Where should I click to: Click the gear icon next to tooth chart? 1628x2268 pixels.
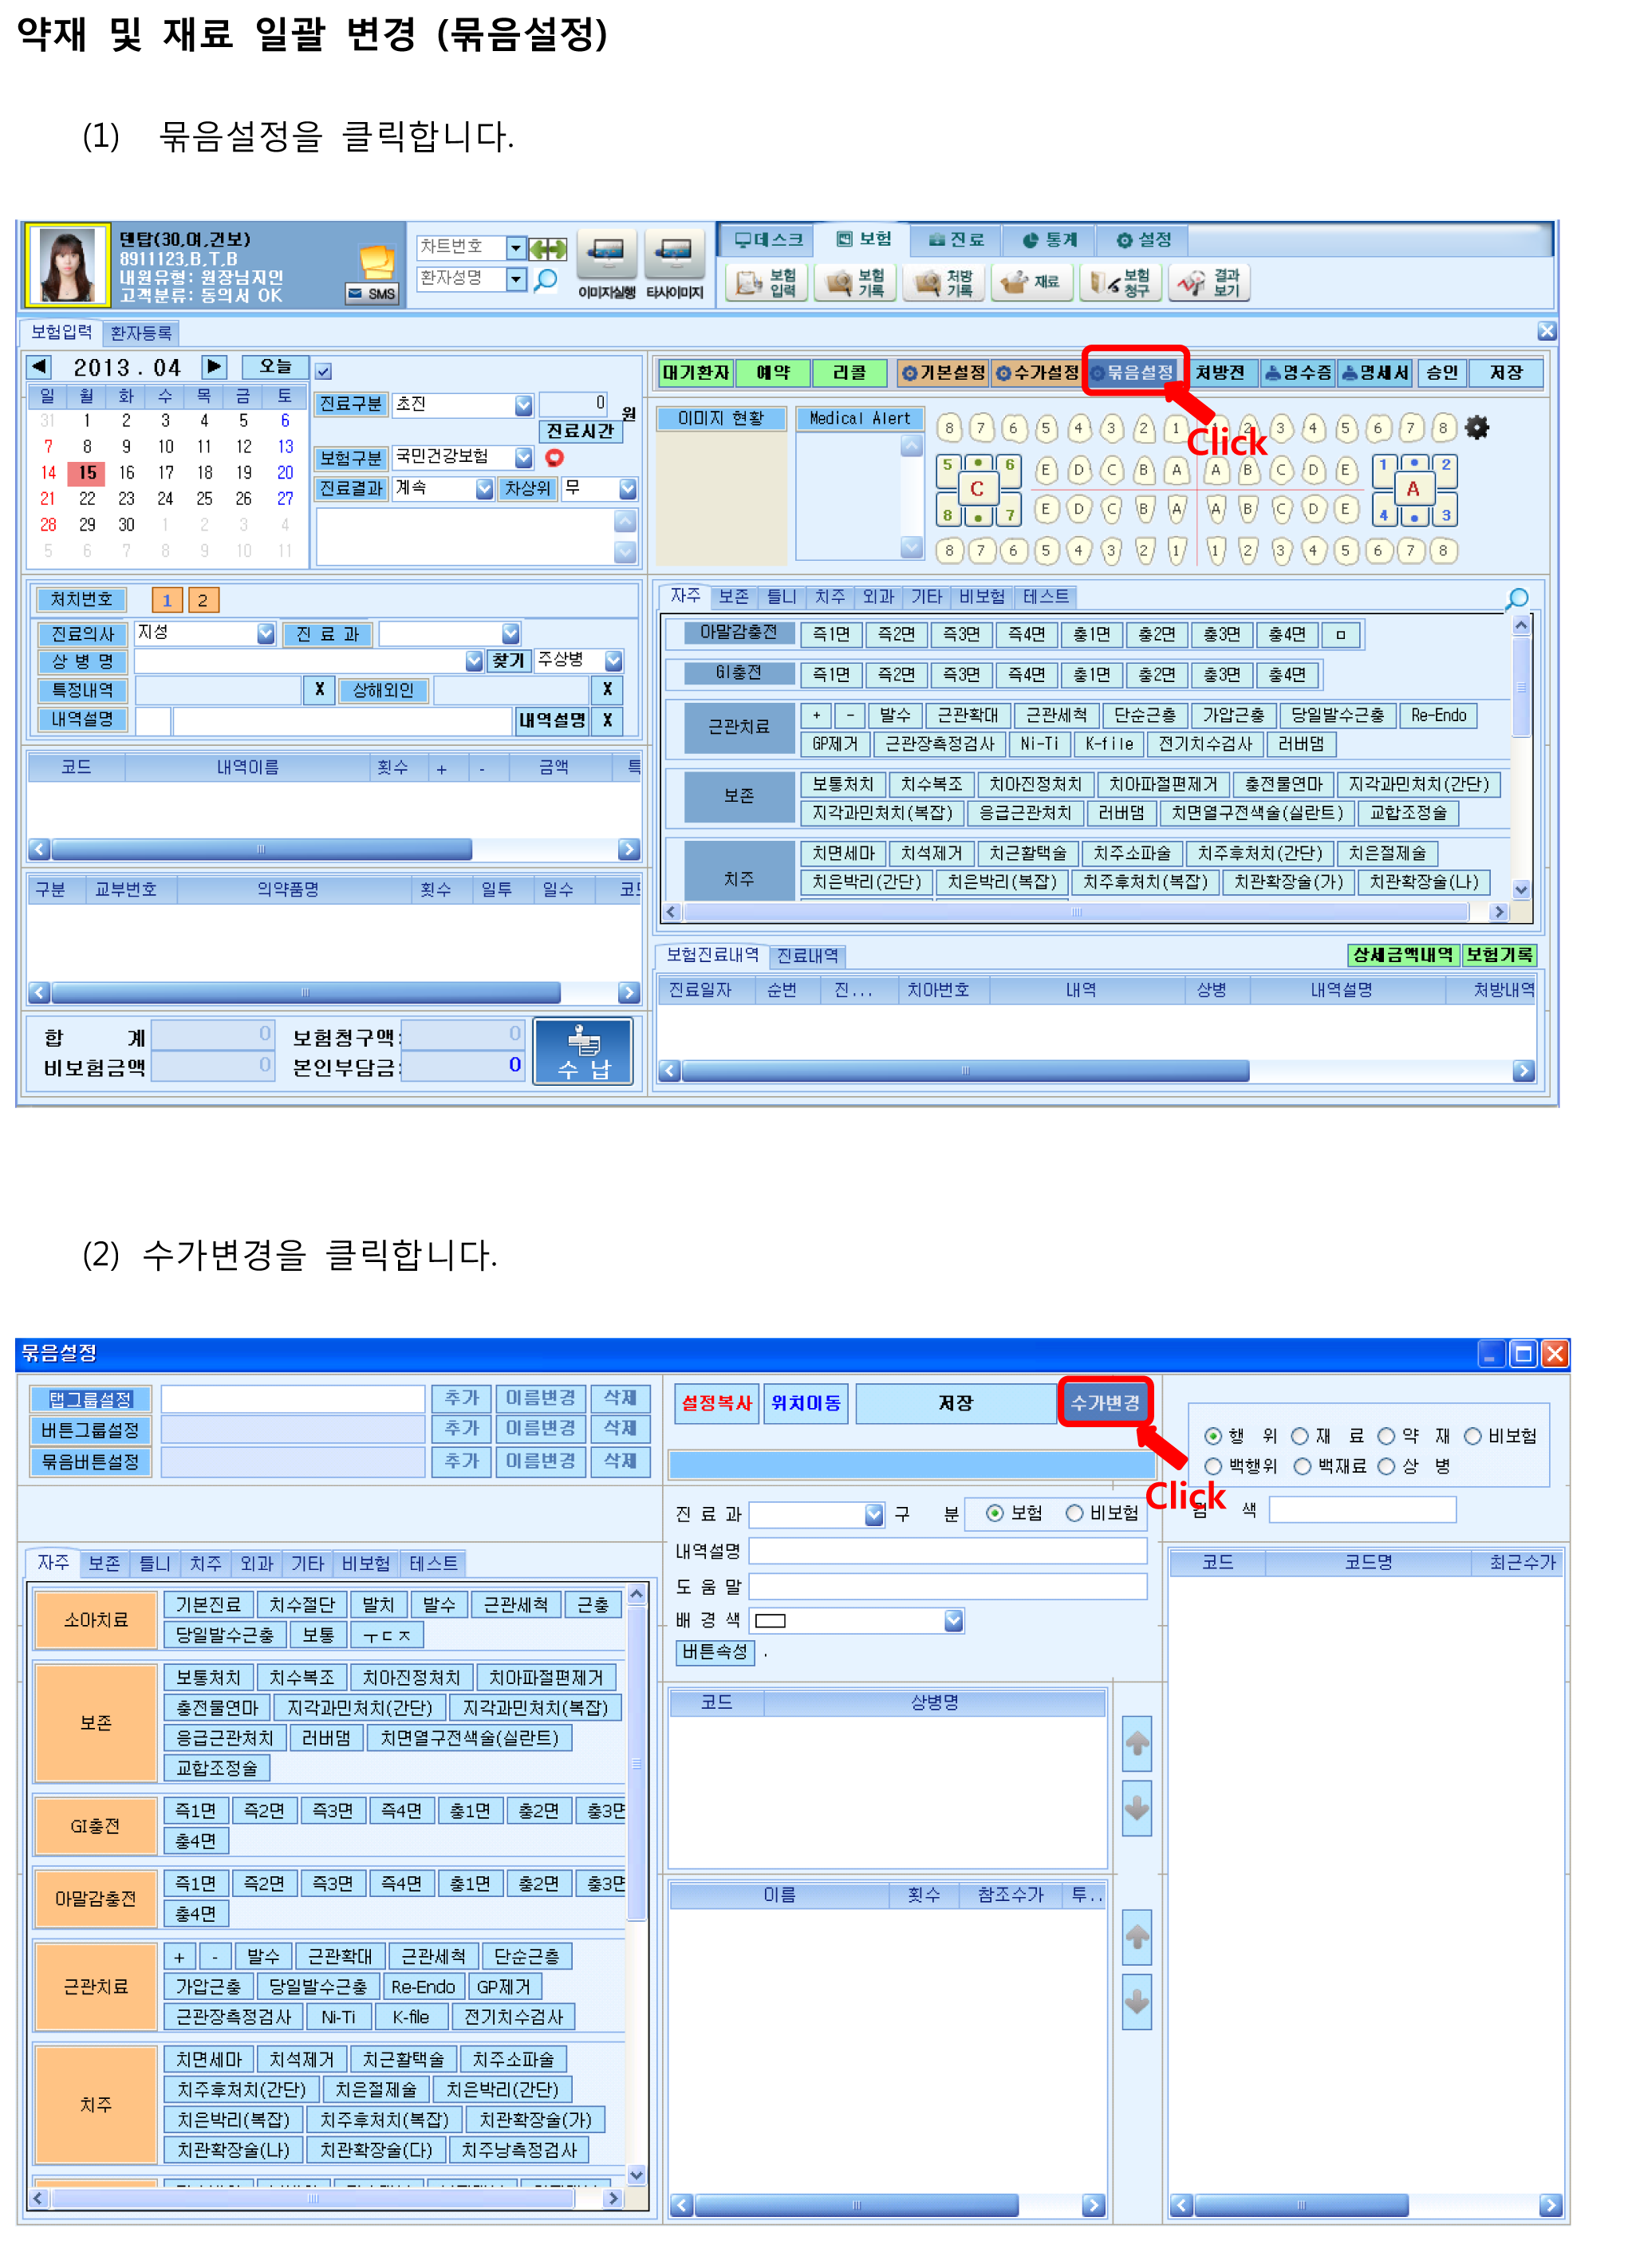(1476, 428)
